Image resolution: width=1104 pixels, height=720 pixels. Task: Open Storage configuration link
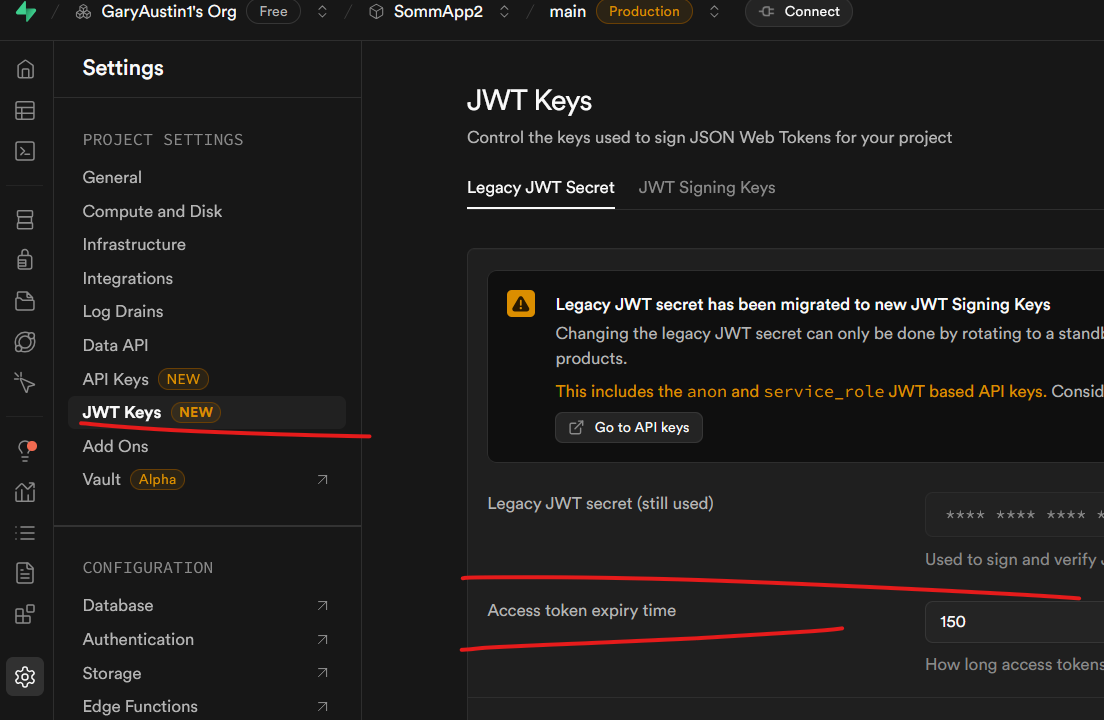[112, 674]
